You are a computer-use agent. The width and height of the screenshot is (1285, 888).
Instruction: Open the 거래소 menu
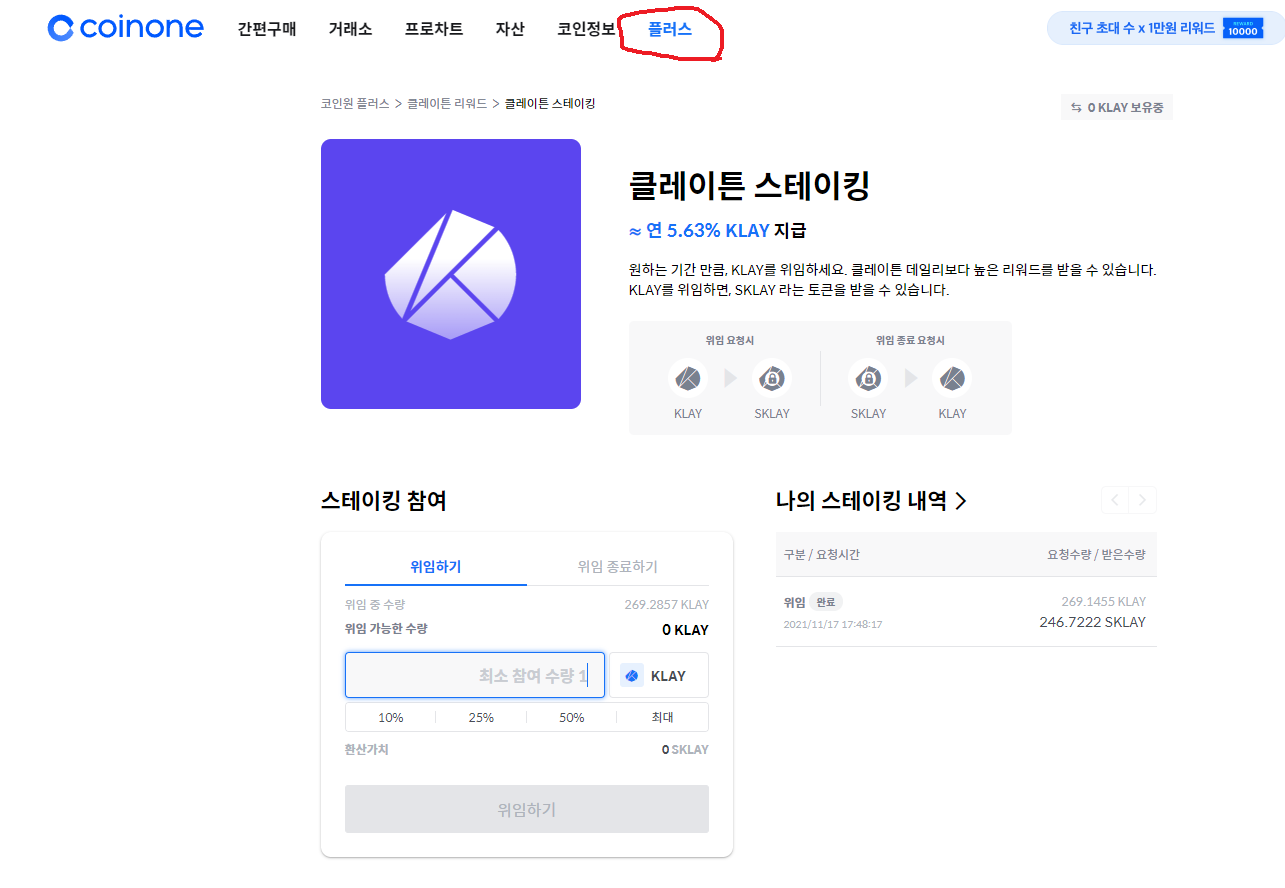[350, 29]
